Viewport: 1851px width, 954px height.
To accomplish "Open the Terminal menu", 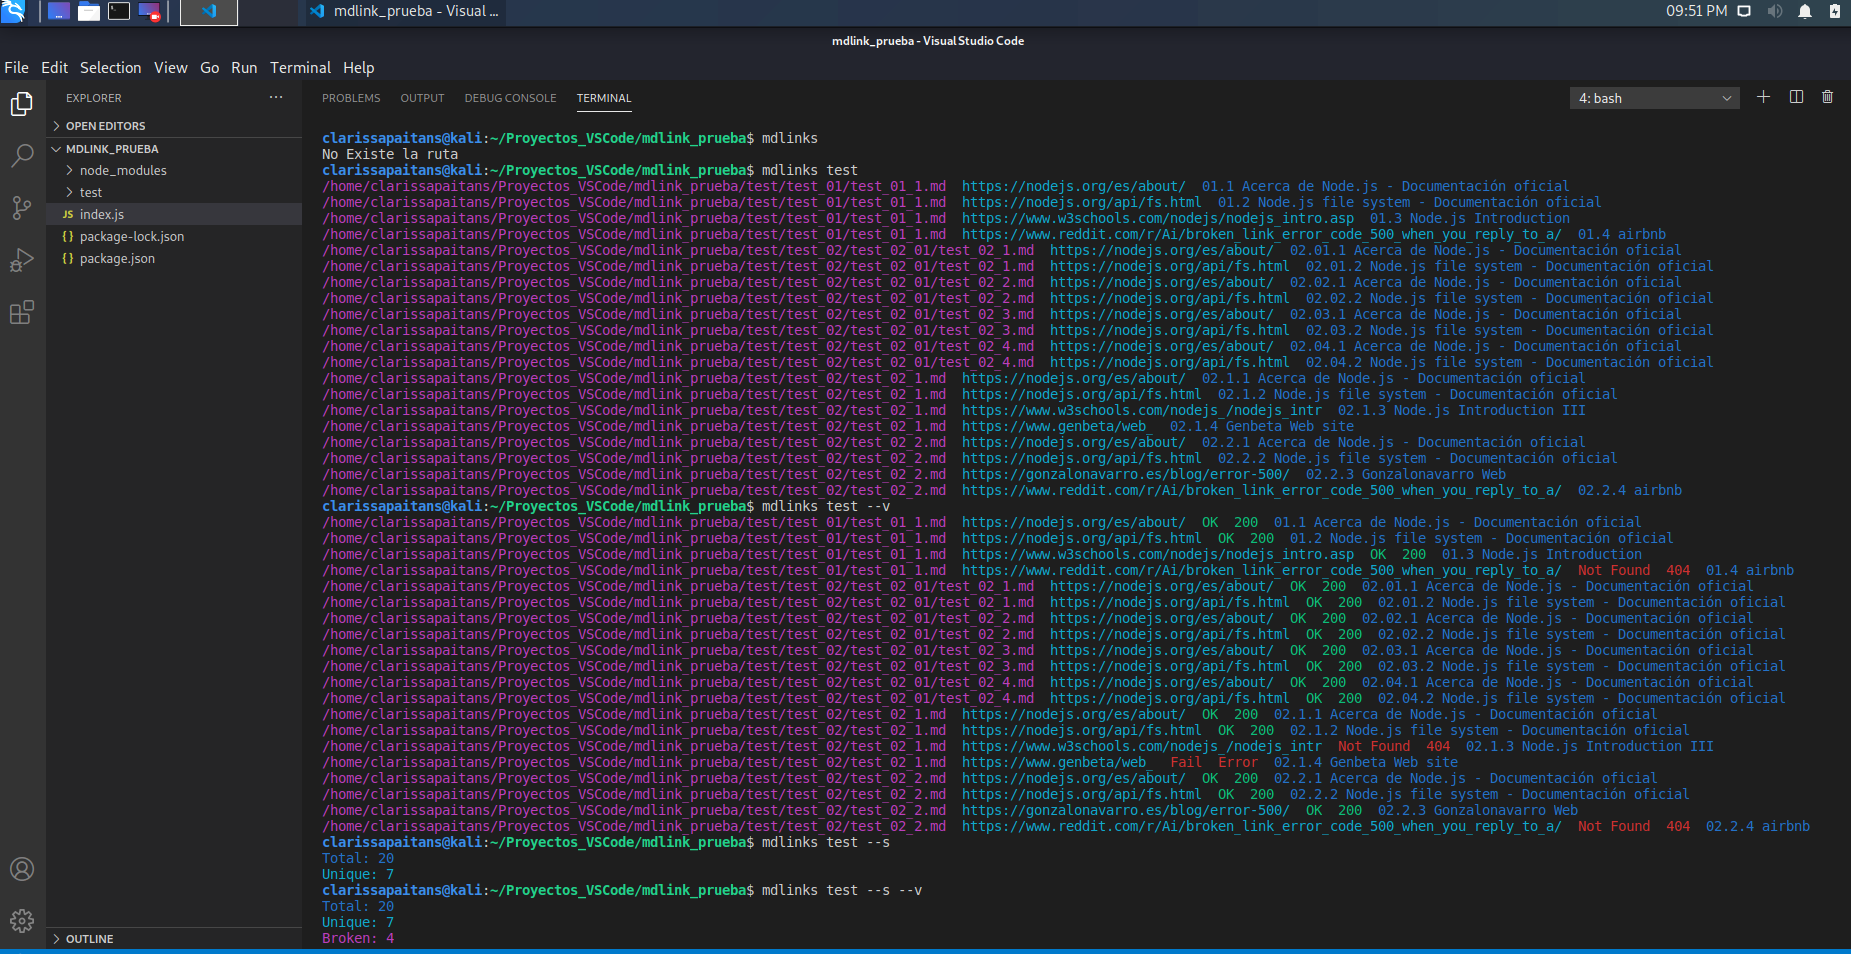I will pyautogui.click(x=300, y=68).
